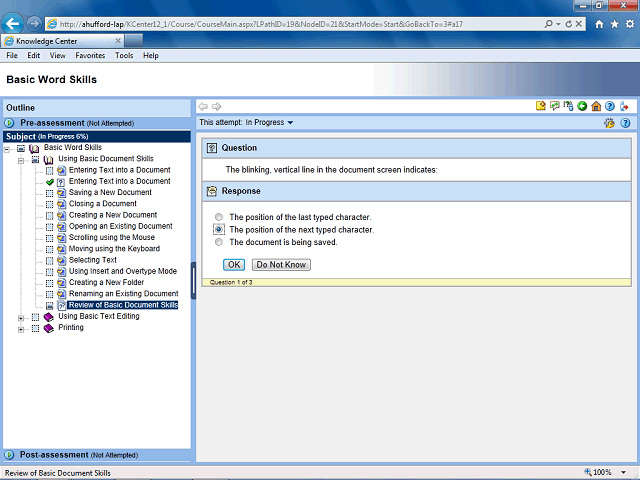Open the zoom level dropdown arrow in status bar
Viewport: 640px width, 480px height.
coord(623,473)
